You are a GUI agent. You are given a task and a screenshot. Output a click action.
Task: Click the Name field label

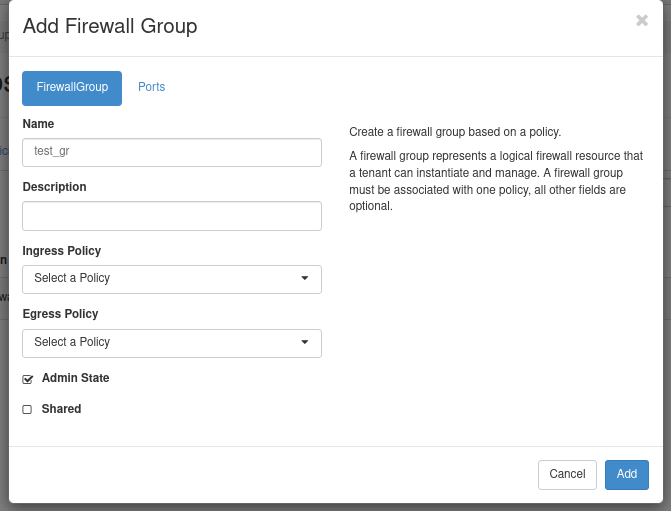click(38, 124)
